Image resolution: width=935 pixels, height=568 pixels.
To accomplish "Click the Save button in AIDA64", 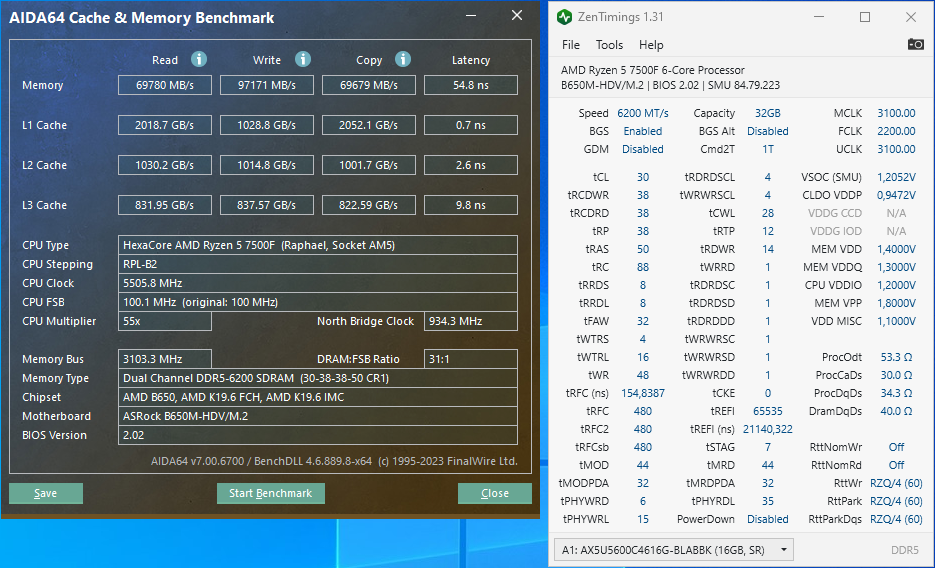I will [x=46, y=493].
